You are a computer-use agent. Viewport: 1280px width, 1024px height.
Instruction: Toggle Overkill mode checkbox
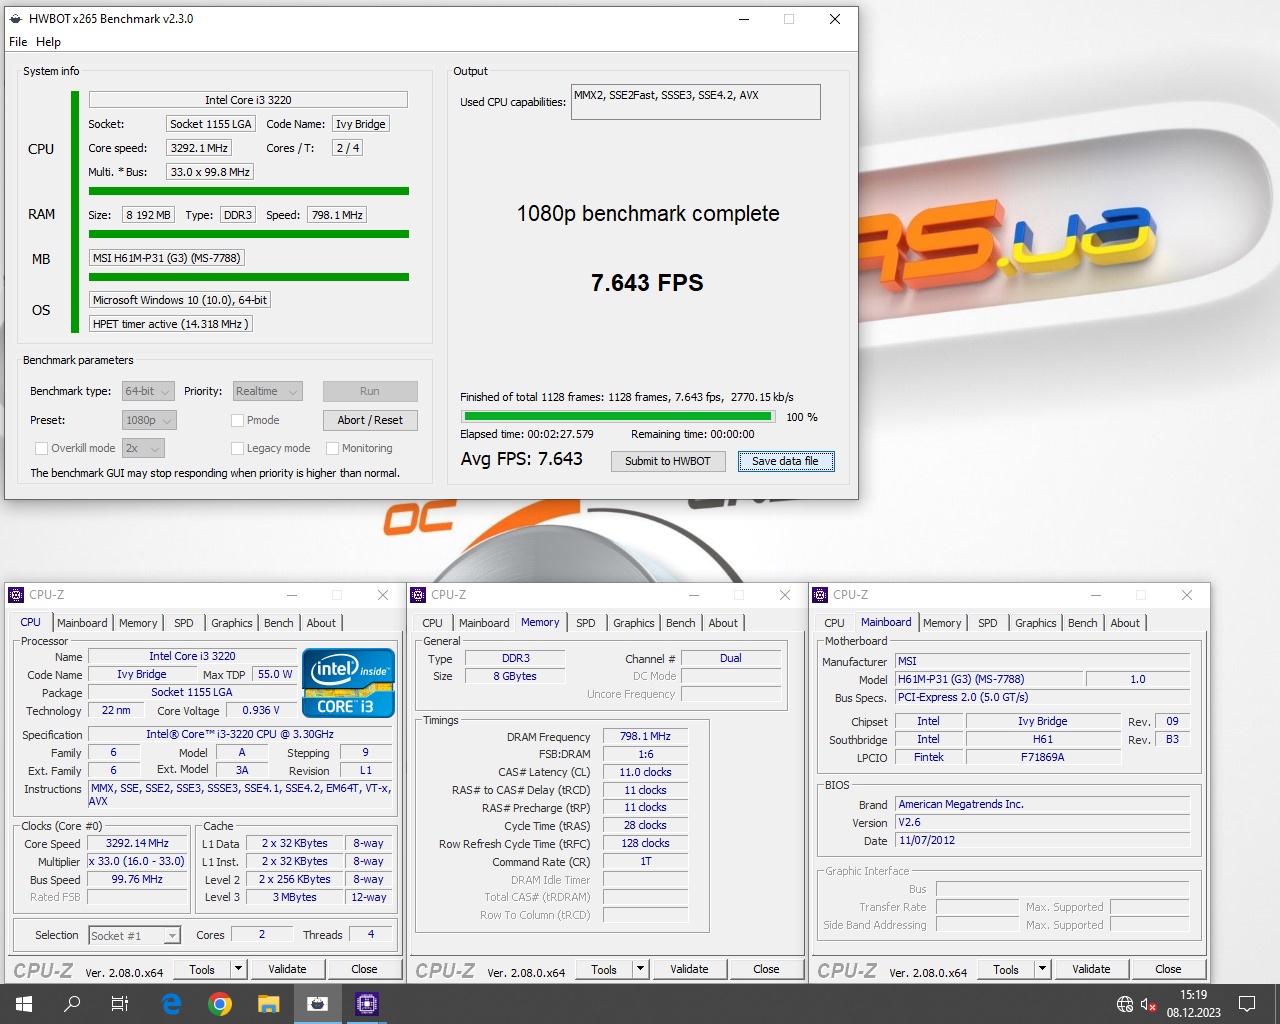(41, 448)
